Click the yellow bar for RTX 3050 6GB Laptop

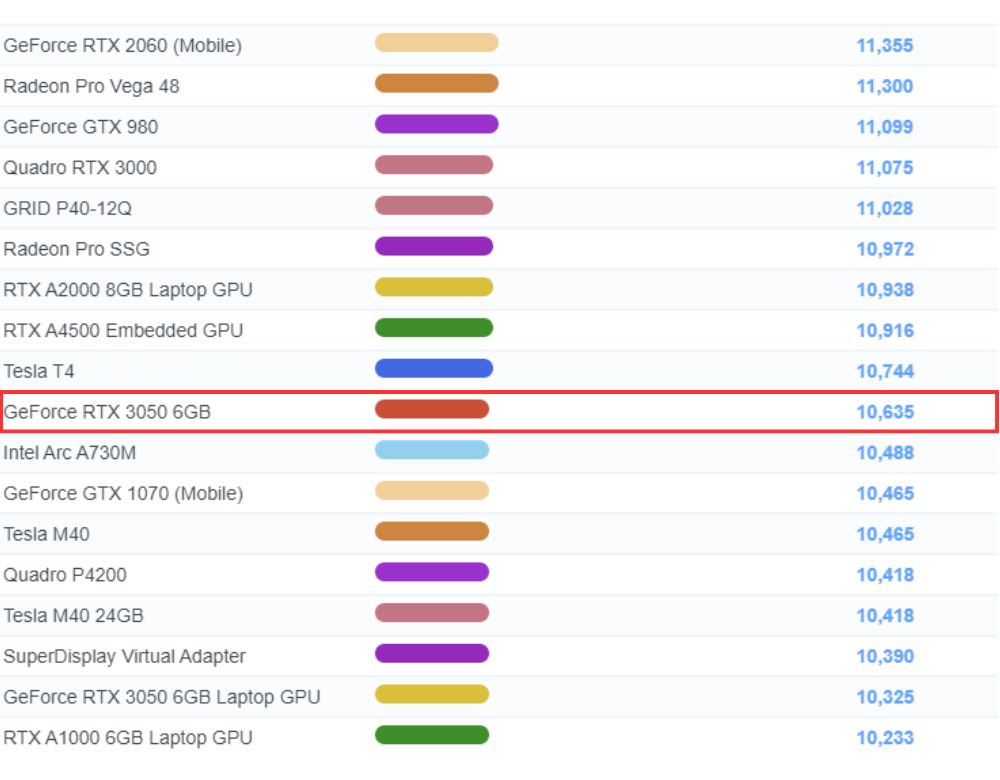tap(432, 695)
